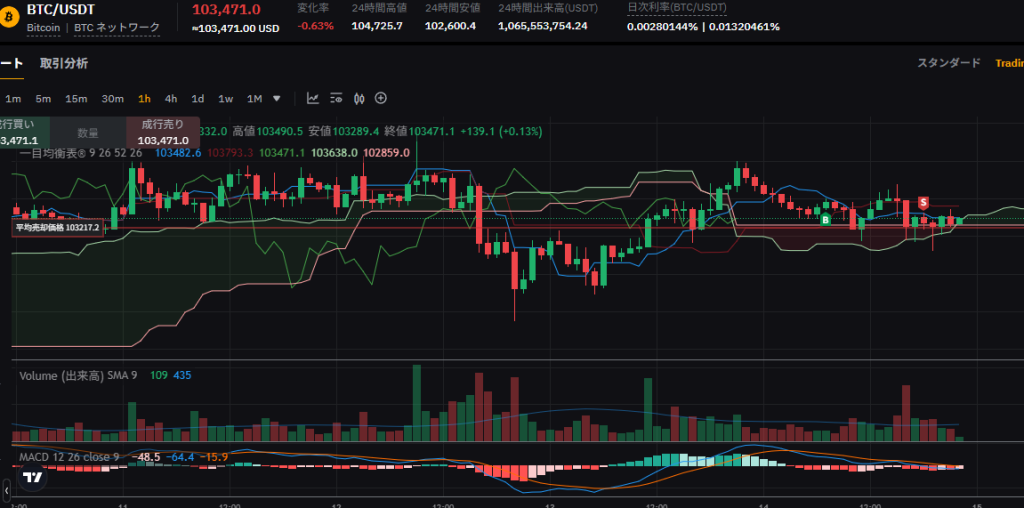Click the candlestick chart type icon
This screenshot has width=1024, height=508.
pos(358,98)
